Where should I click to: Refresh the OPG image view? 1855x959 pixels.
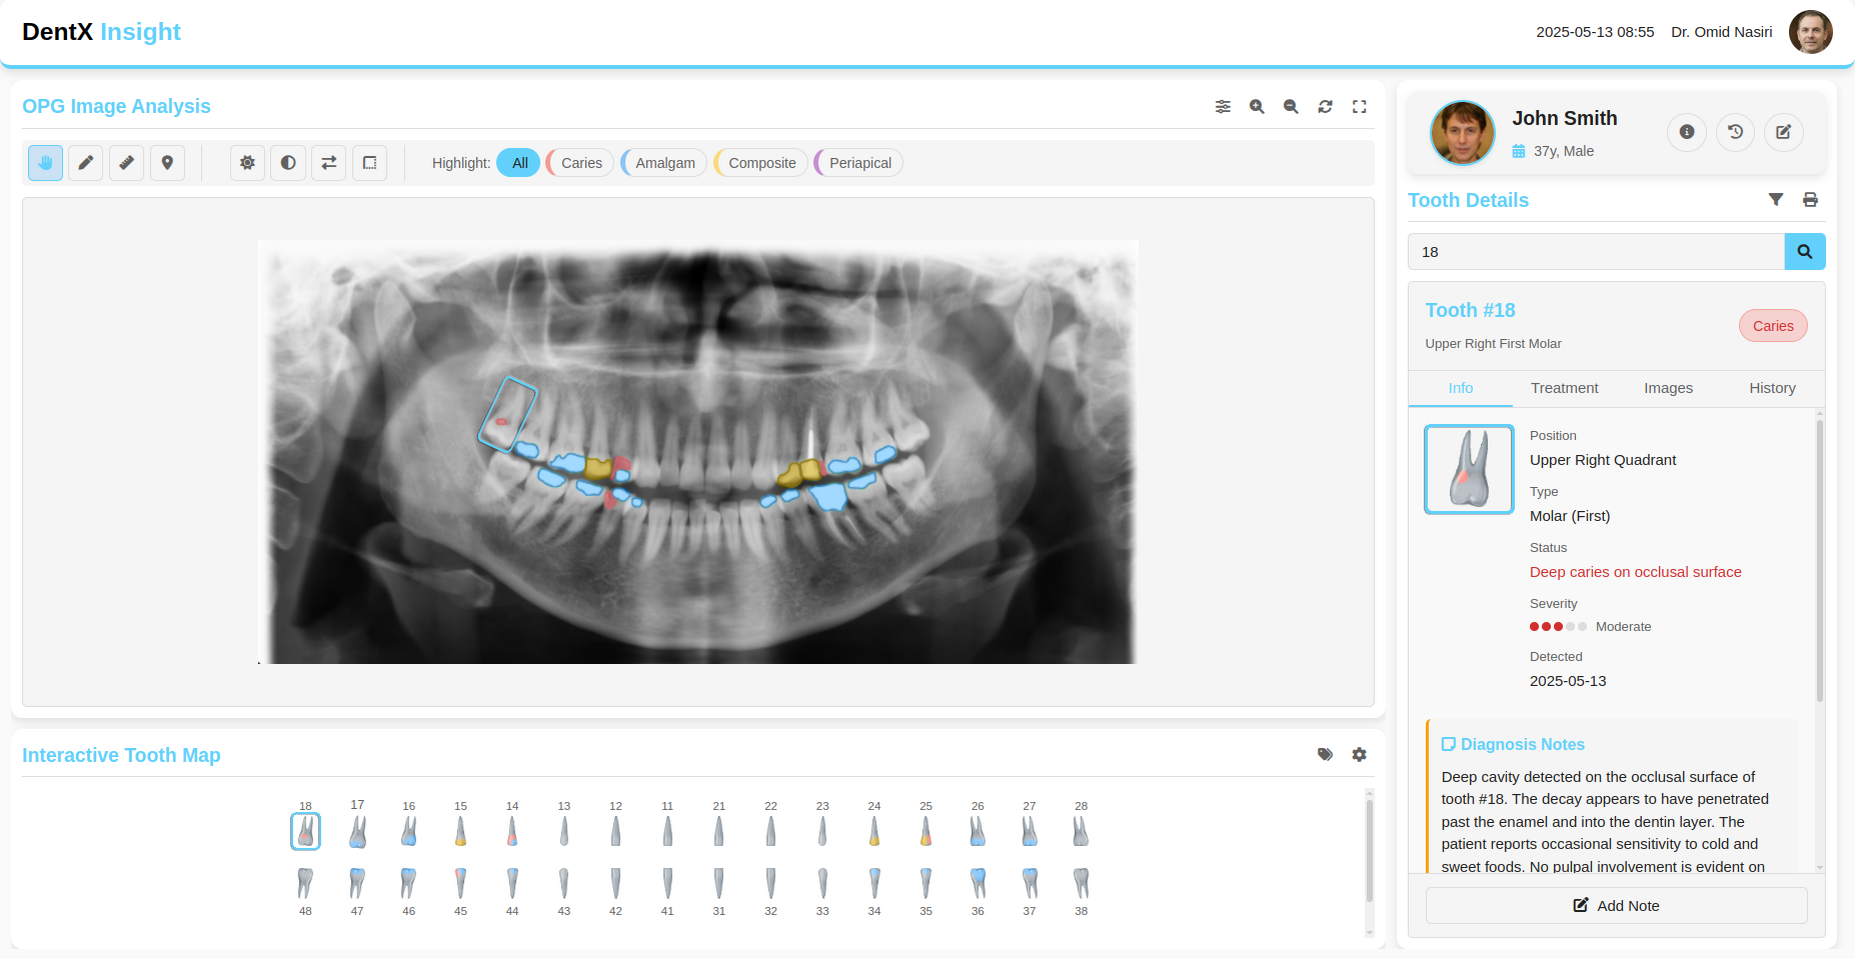pos(1325,107)
